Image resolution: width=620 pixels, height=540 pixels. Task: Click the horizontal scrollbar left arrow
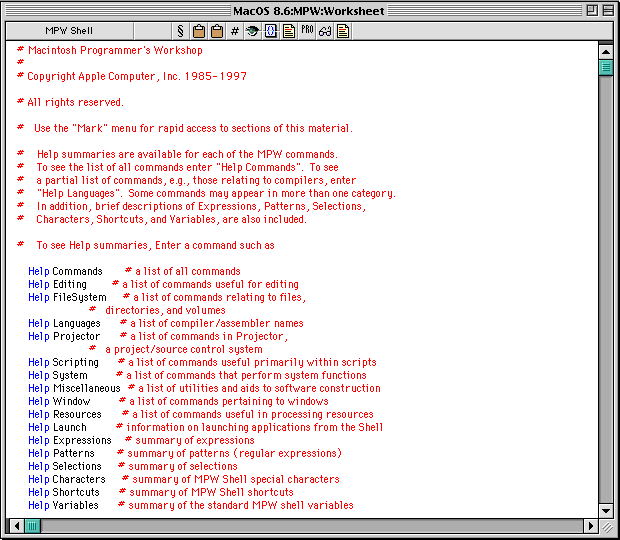(x=16, y=525)
